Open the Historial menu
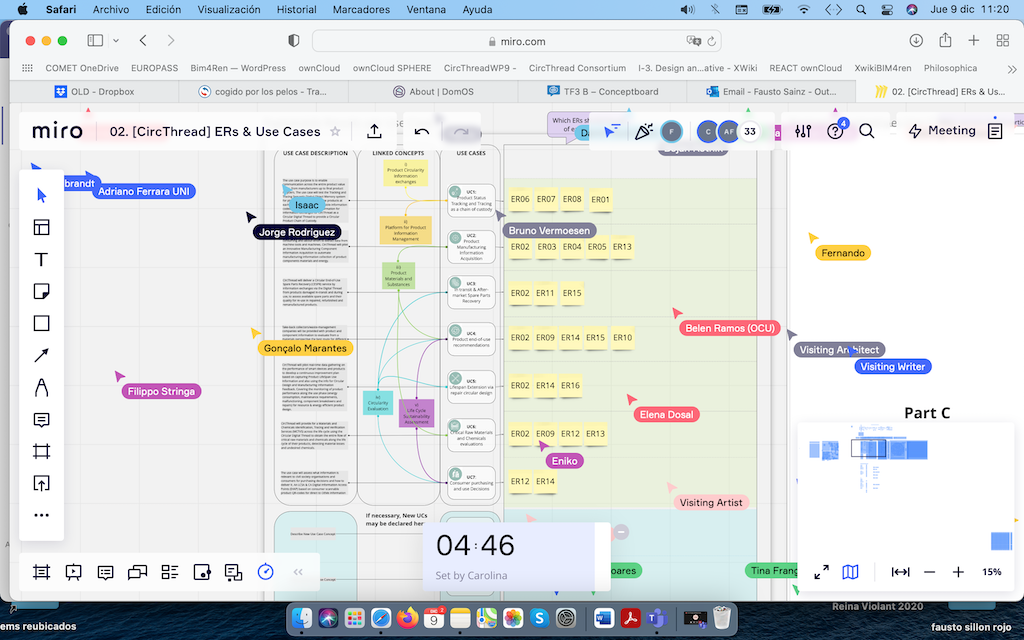The width and height of the screenshot is (1024, 640). click(x=296, y=10)
